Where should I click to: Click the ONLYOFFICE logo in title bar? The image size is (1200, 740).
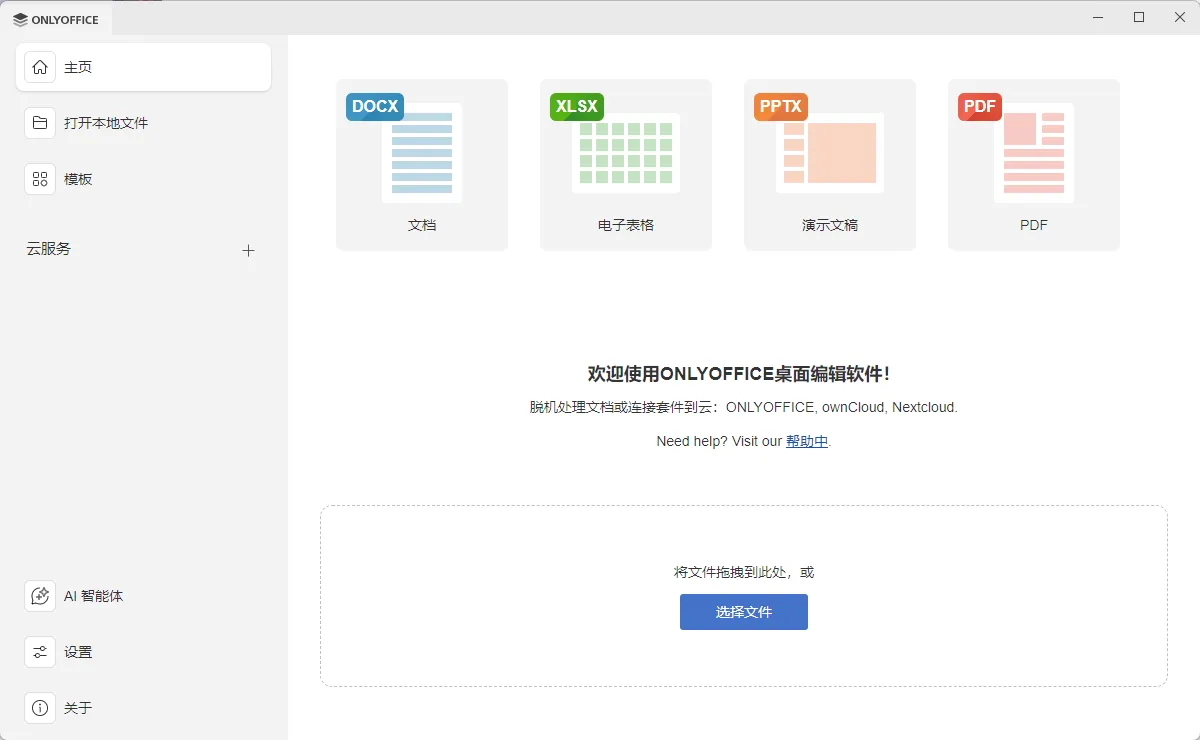[56, 19]
